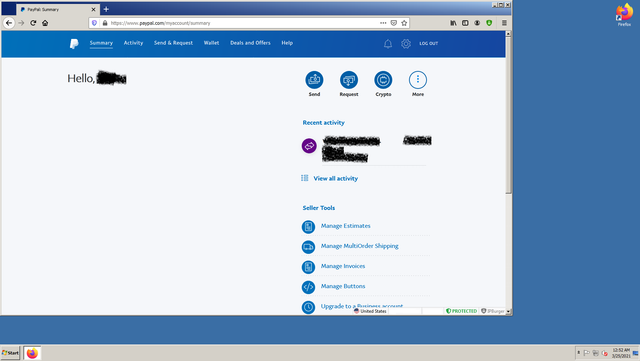Click the PayPal logo in the header
Screen dimensions: 640x361
coord(74,43)
